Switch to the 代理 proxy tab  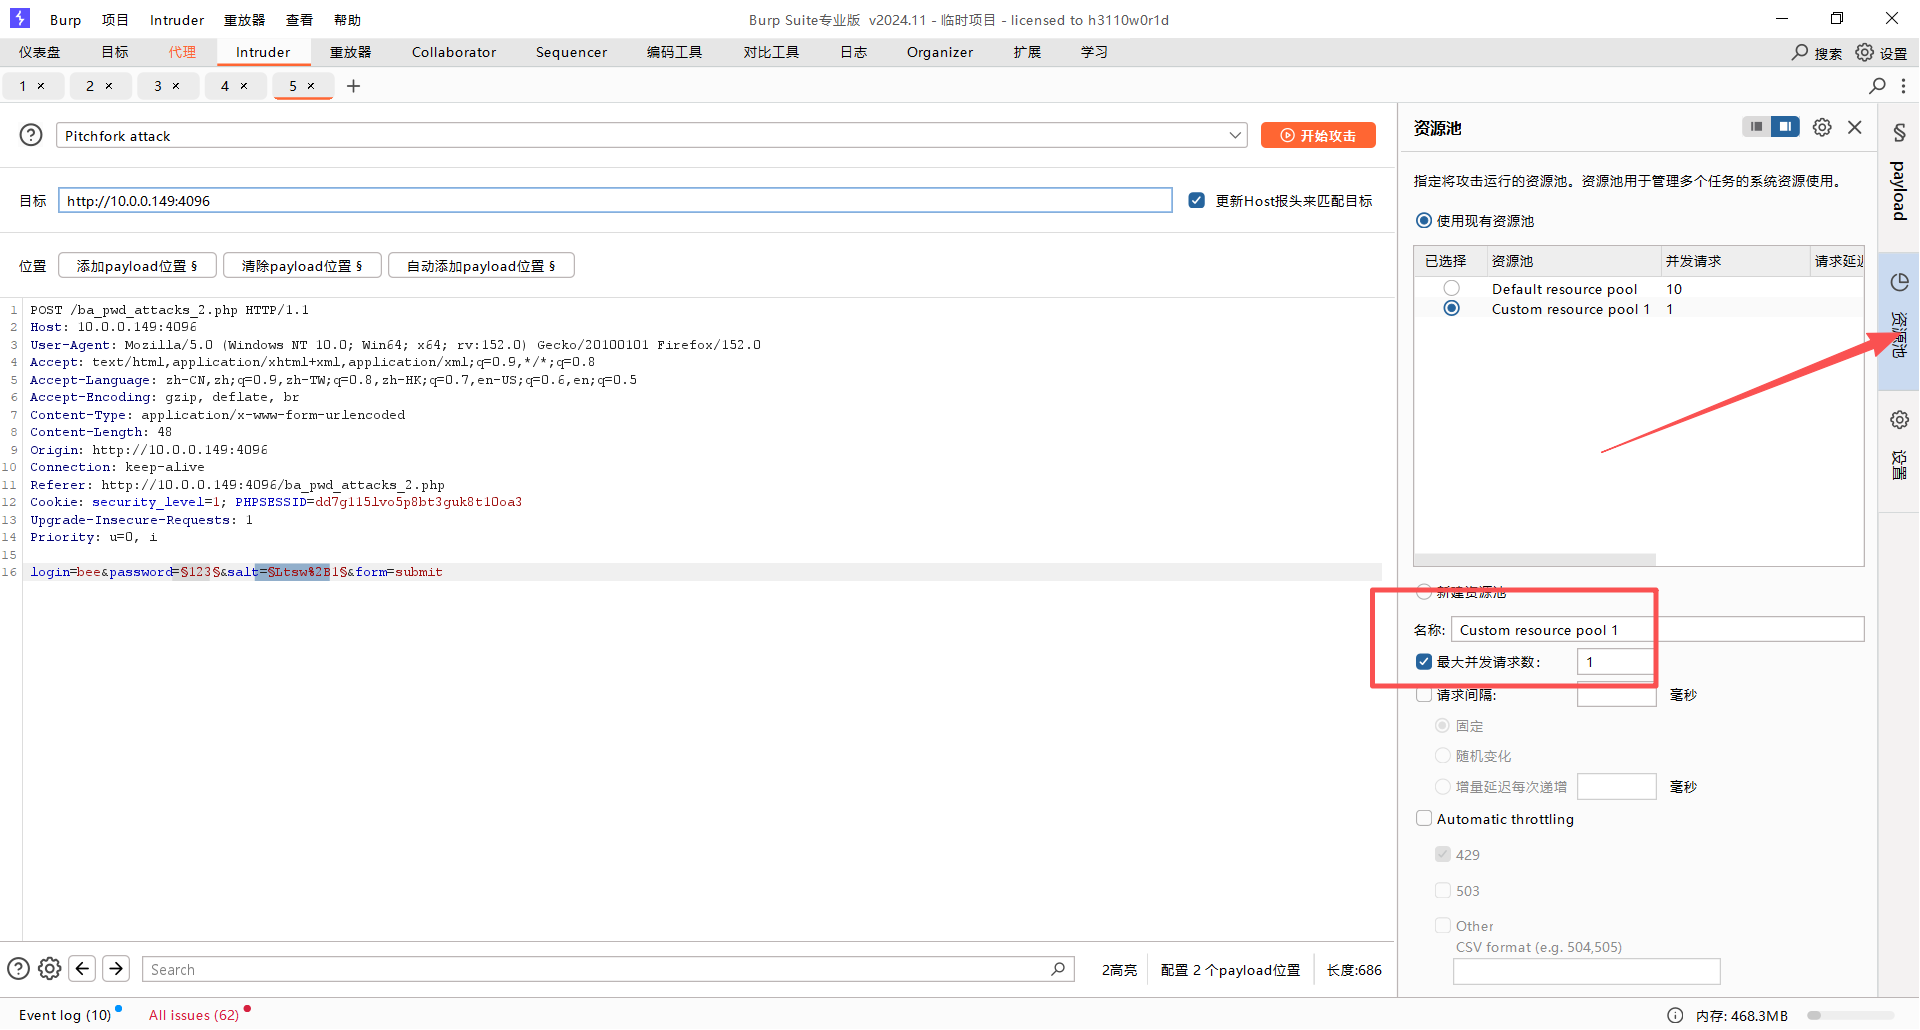(182, 52)
